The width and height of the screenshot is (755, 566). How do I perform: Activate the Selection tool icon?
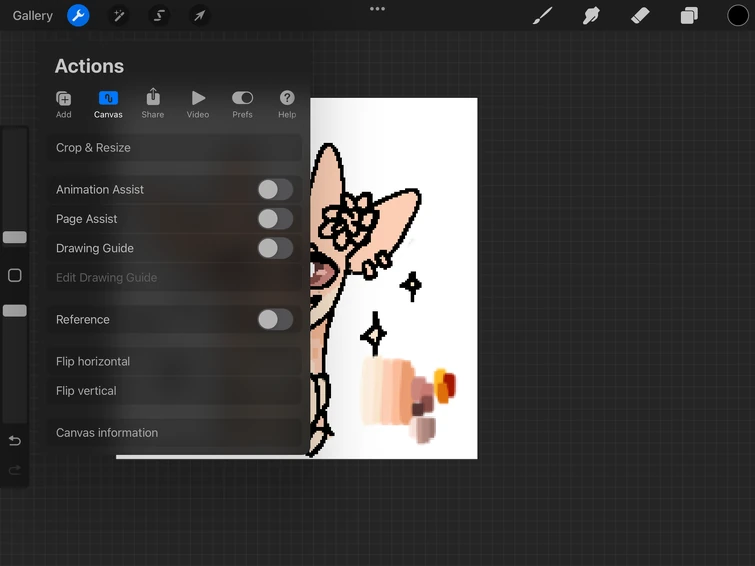click(x=159, y=16)
